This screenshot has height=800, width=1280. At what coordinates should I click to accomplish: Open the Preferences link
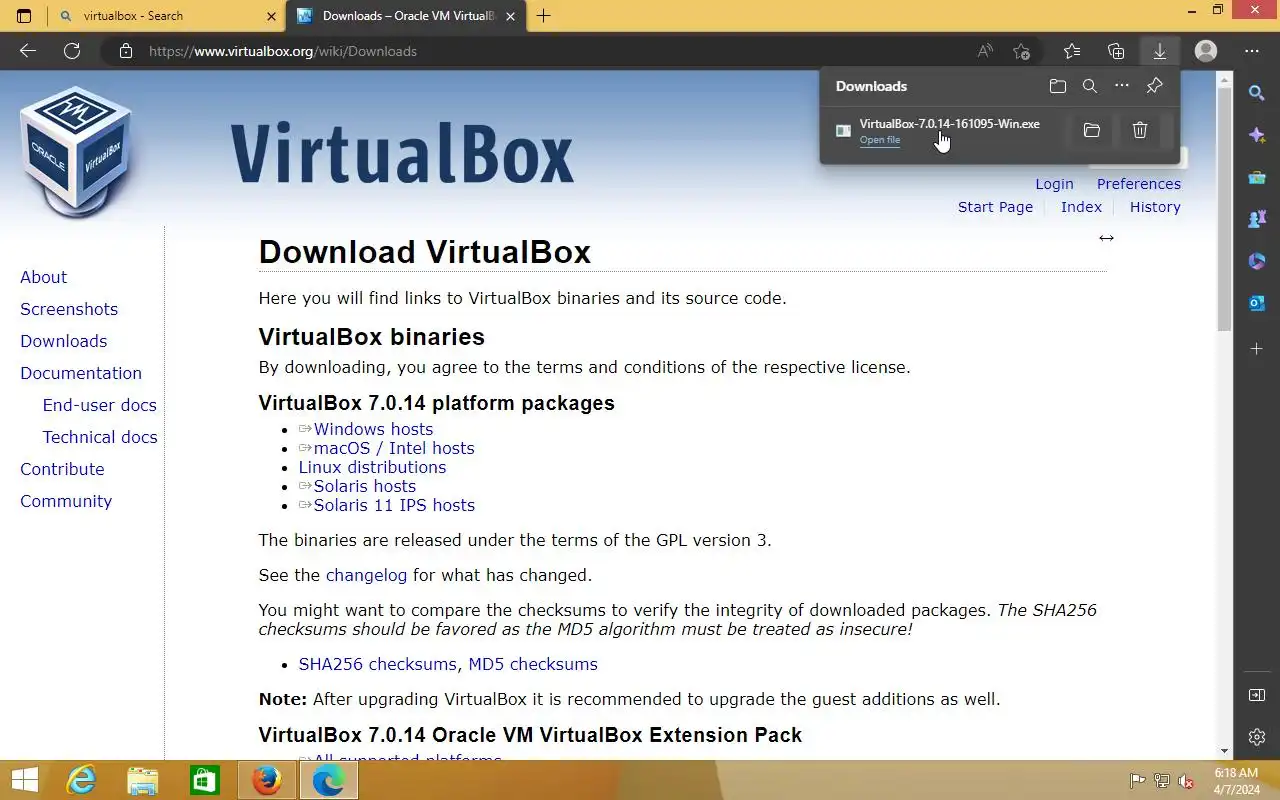click(x=1138, y=184)
